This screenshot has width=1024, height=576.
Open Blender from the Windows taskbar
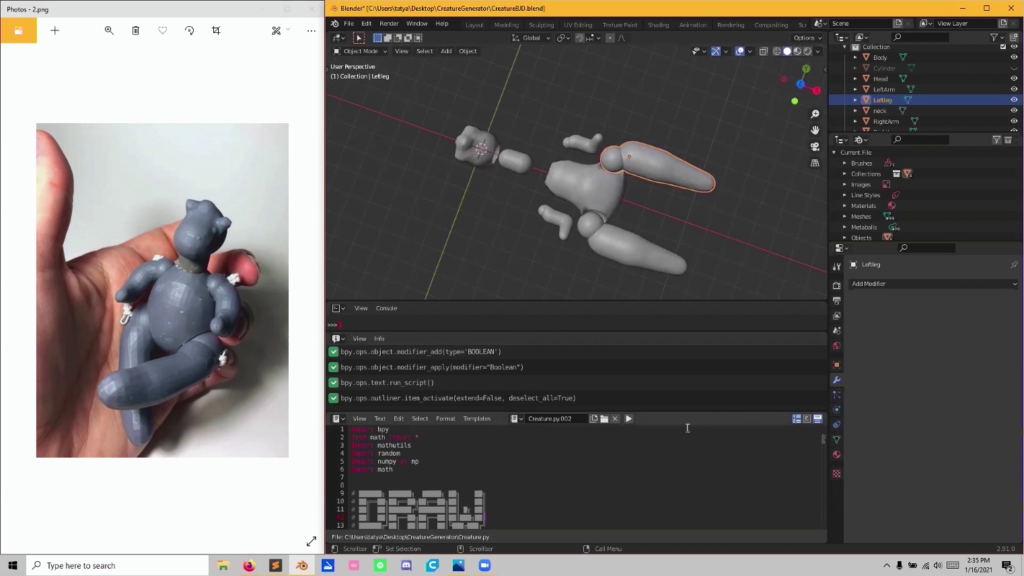coord(302,566)
